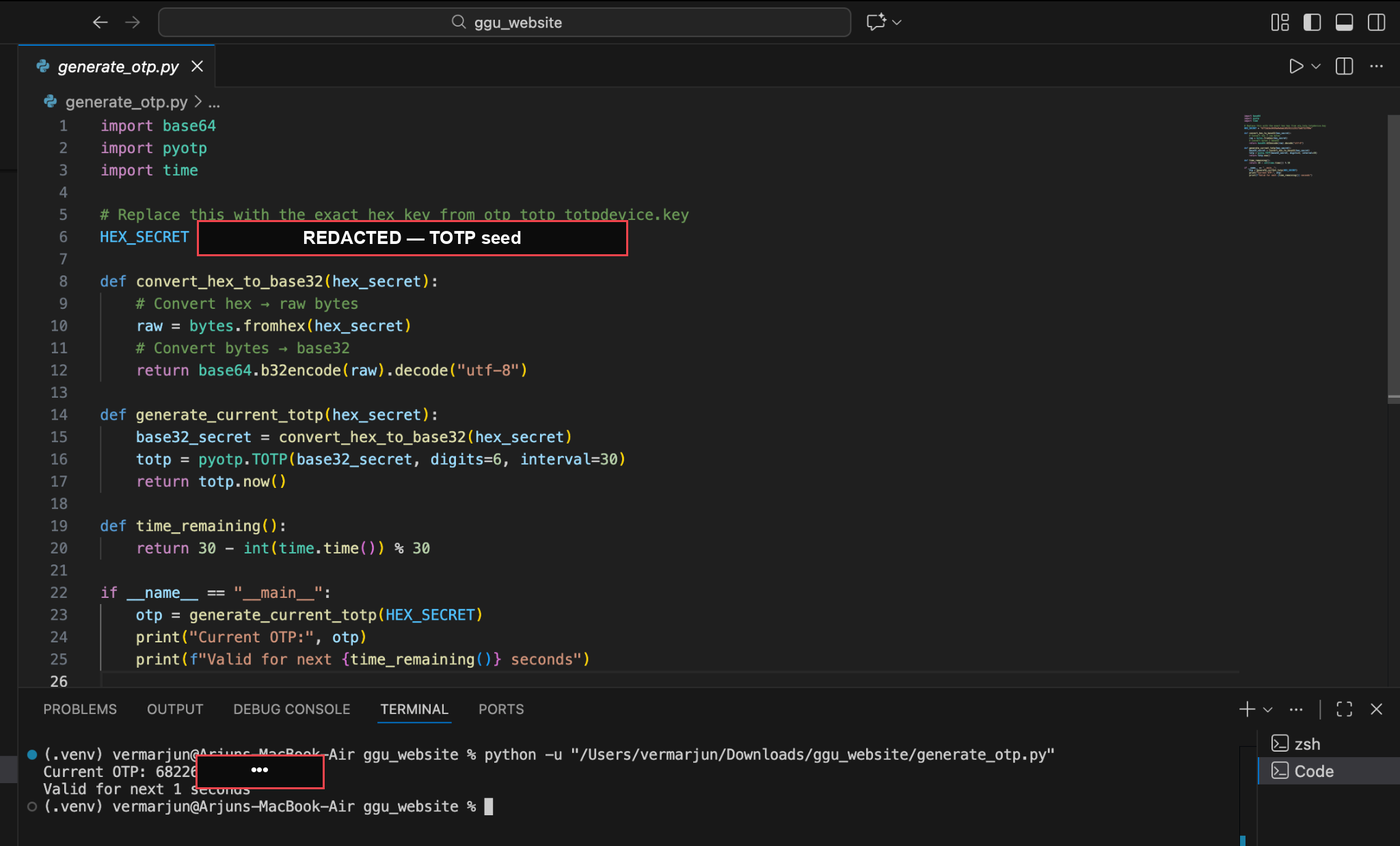
Task: Open editor More Actions ellipsis
Action: coord(1376,66)
